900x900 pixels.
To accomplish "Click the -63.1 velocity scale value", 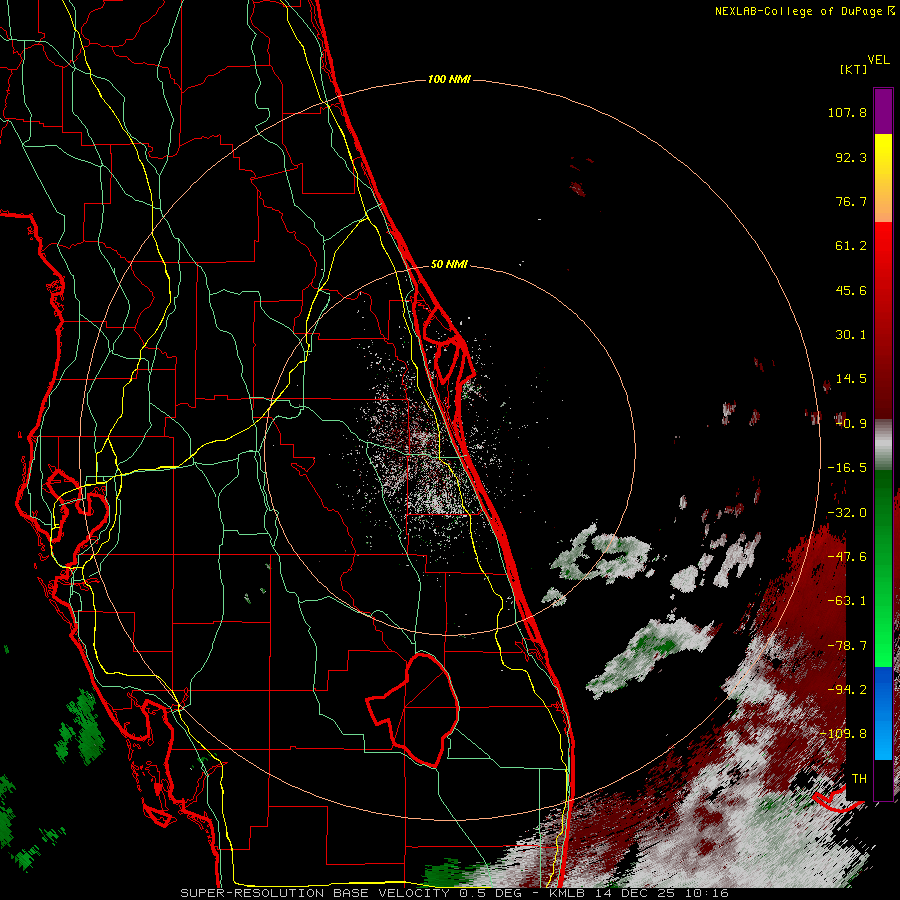I will coord(847,601).
